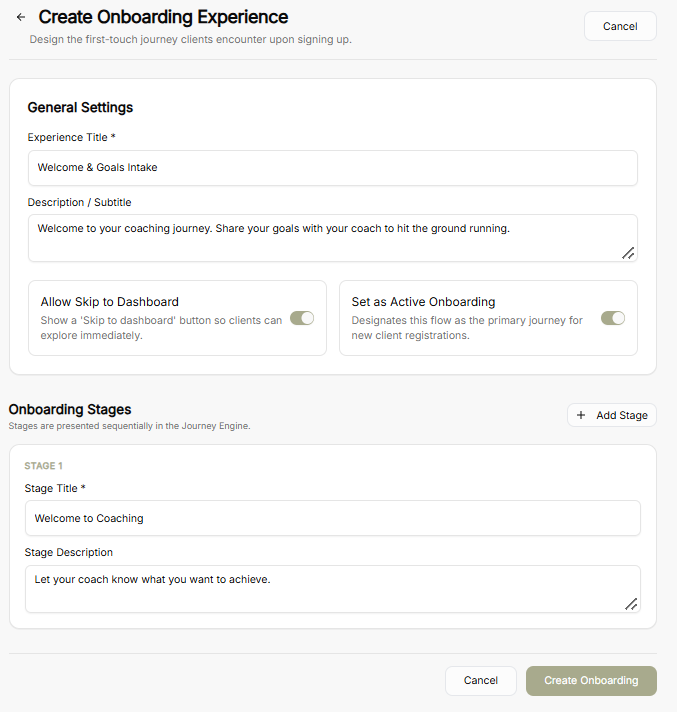
Task: Add a new stage
Action: point(612,415)
